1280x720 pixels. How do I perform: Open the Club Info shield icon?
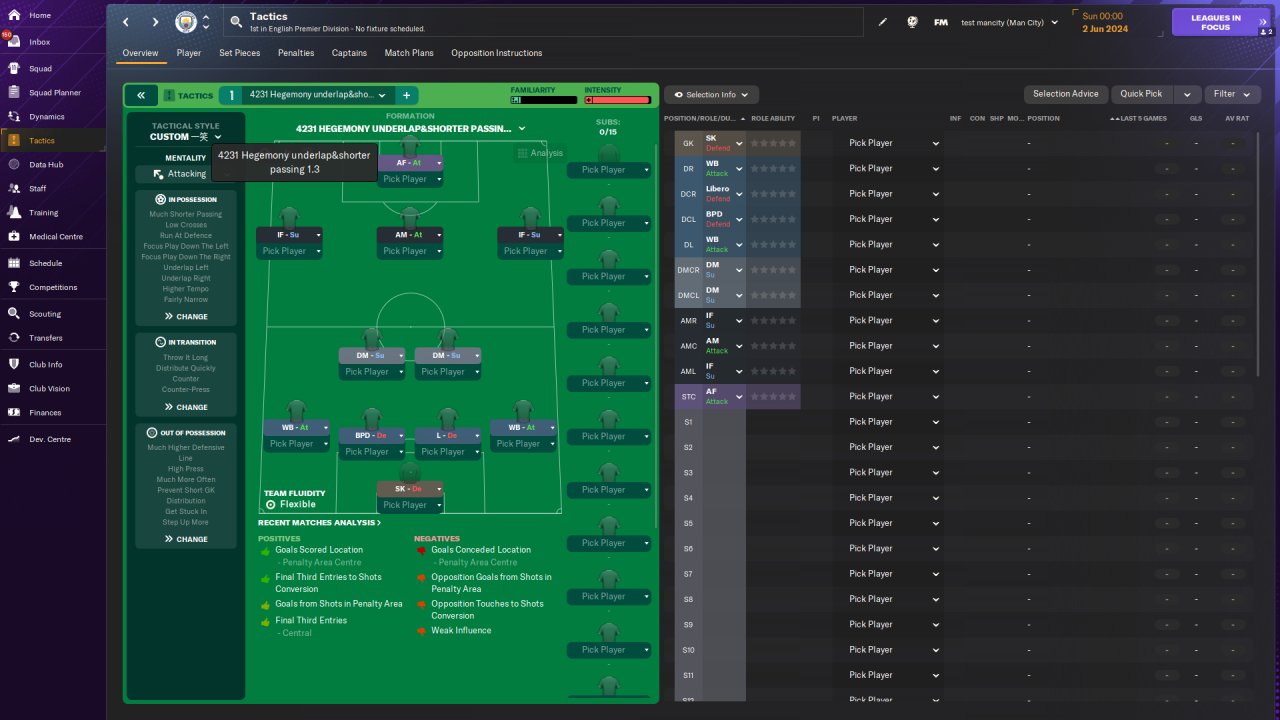point(14,364)
